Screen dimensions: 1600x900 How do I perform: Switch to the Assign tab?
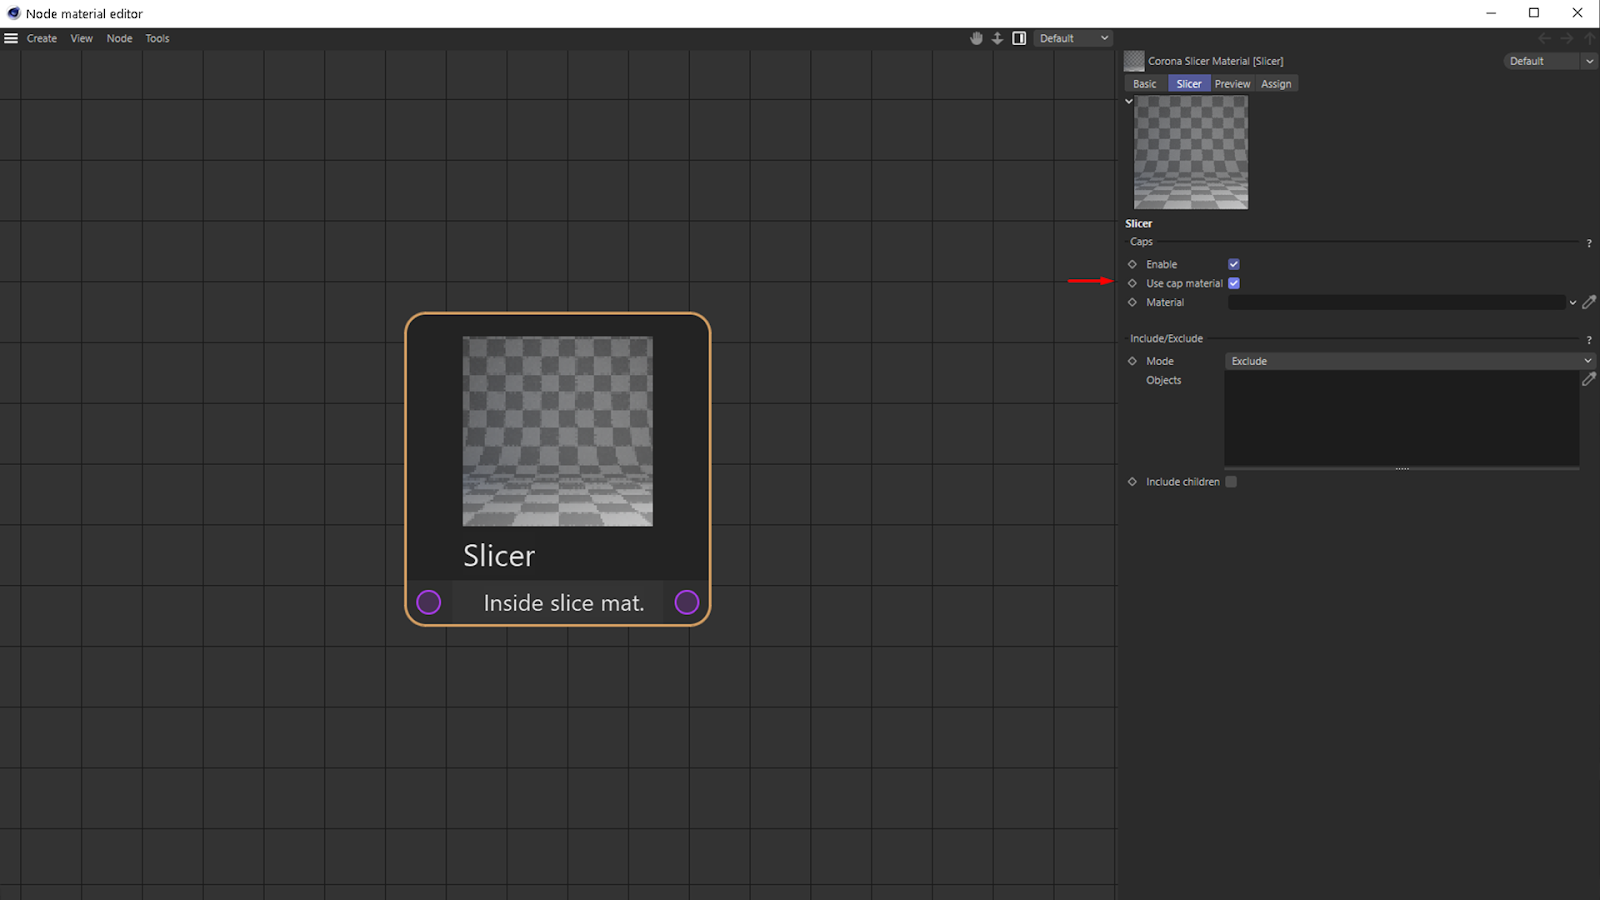(x=1276, y=83)
